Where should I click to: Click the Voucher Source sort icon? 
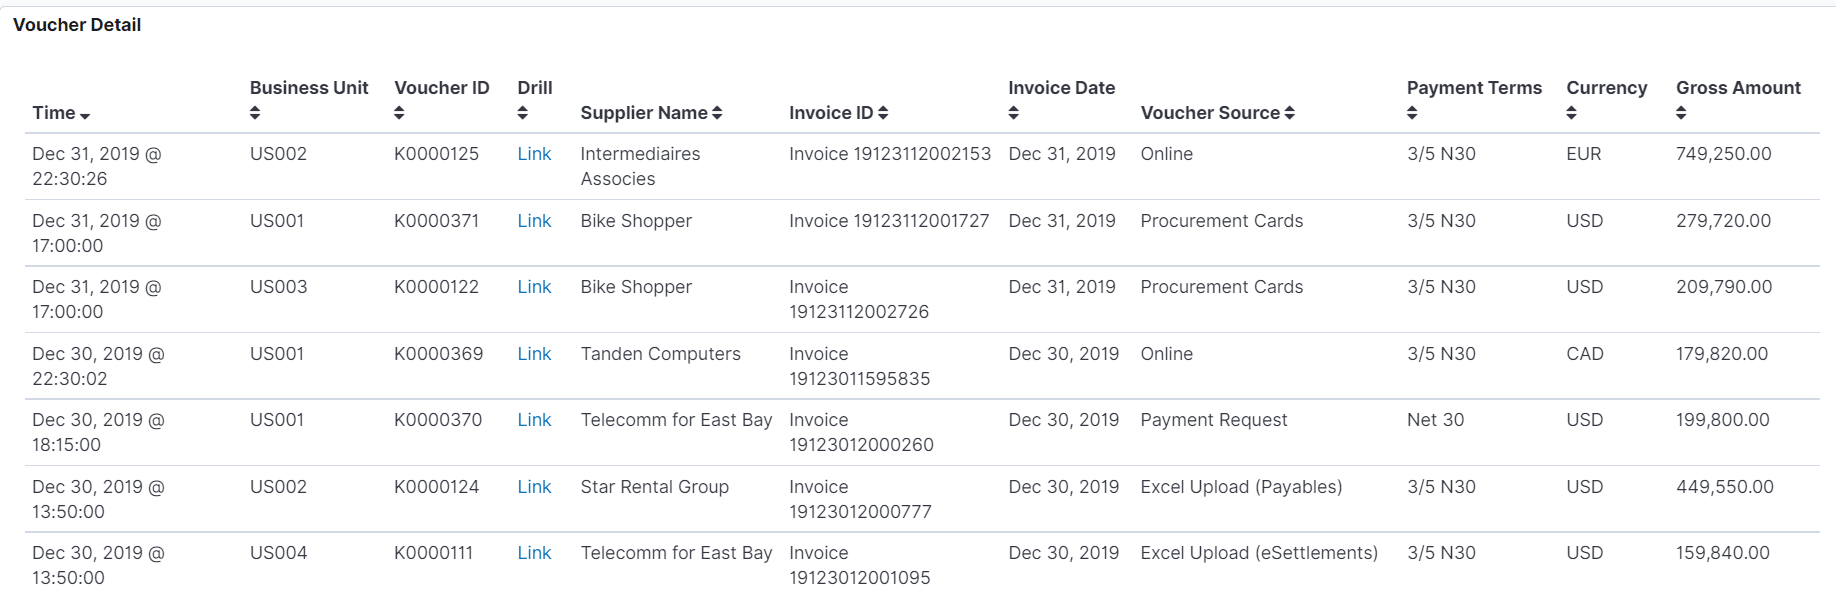(1290, 113)
